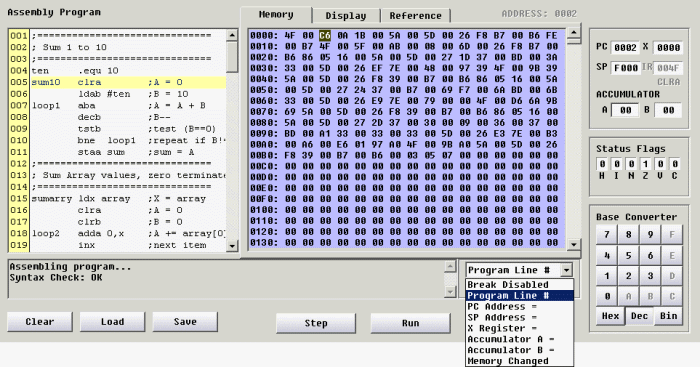Image resolution: width=700 pixels, height=367 pixels.
Task: Toggle the Hex base converter mode
Action: [610, 316]
